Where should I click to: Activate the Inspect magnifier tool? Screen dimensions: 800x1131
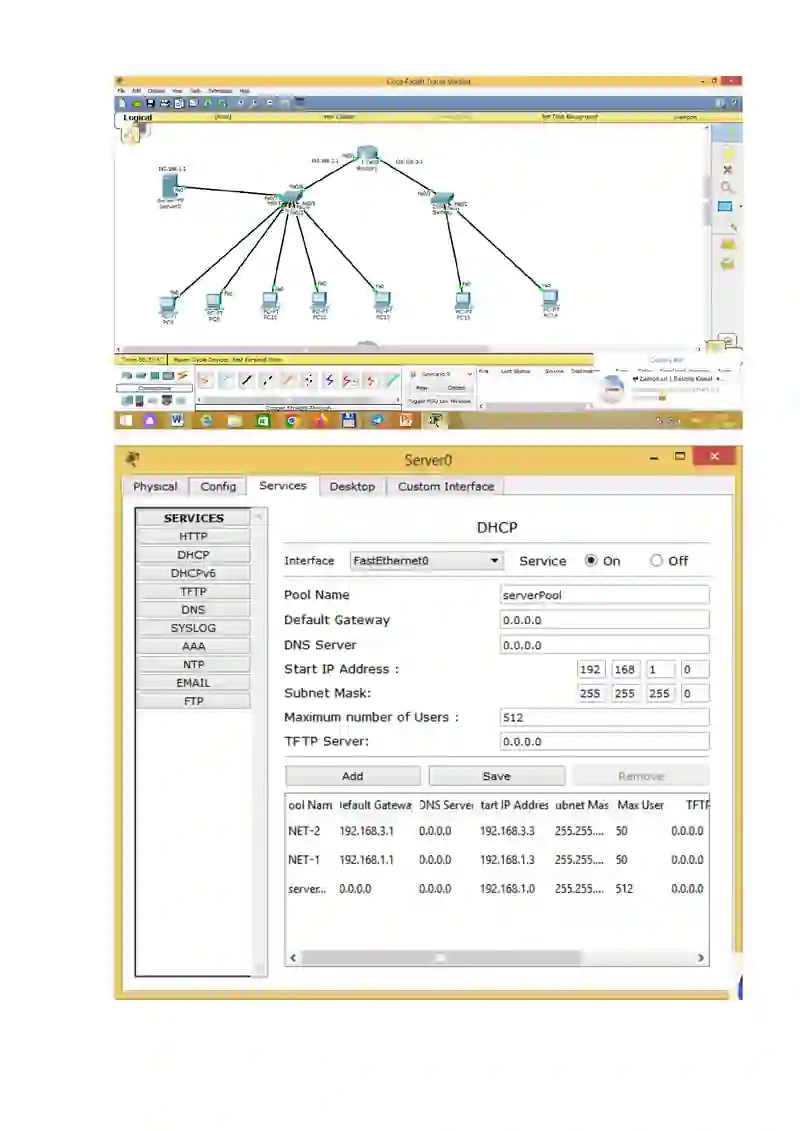click(x=726, y=188)
